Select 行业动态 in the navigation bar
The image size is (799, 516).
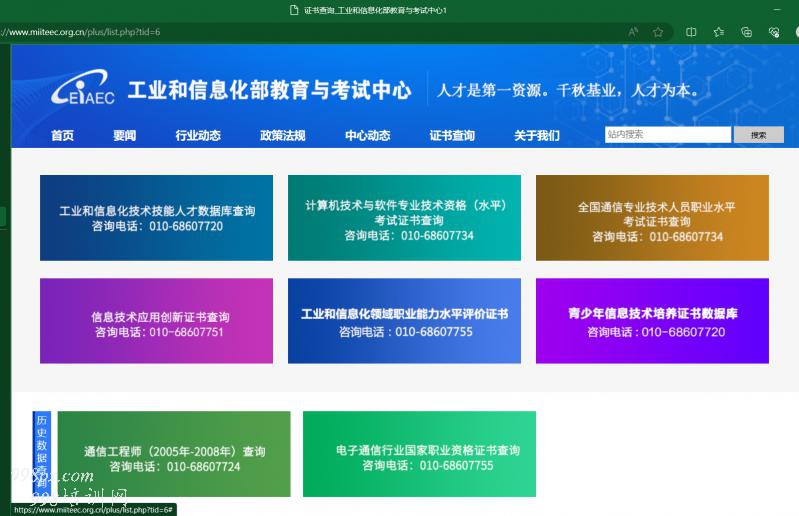click(x=198, y=136)
